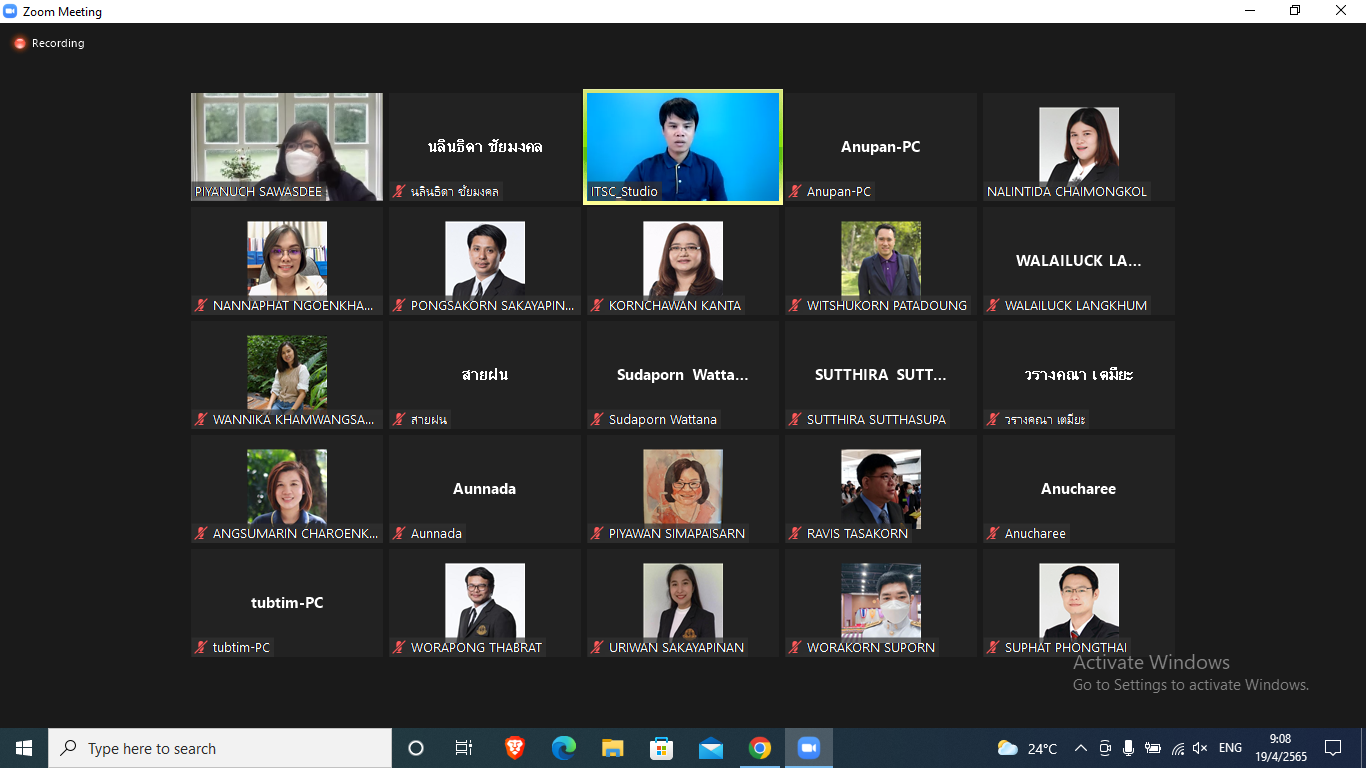This screenshot has width=1366, height=768.
Task: Click the microphone icon in system tray
Action: 1128,748
